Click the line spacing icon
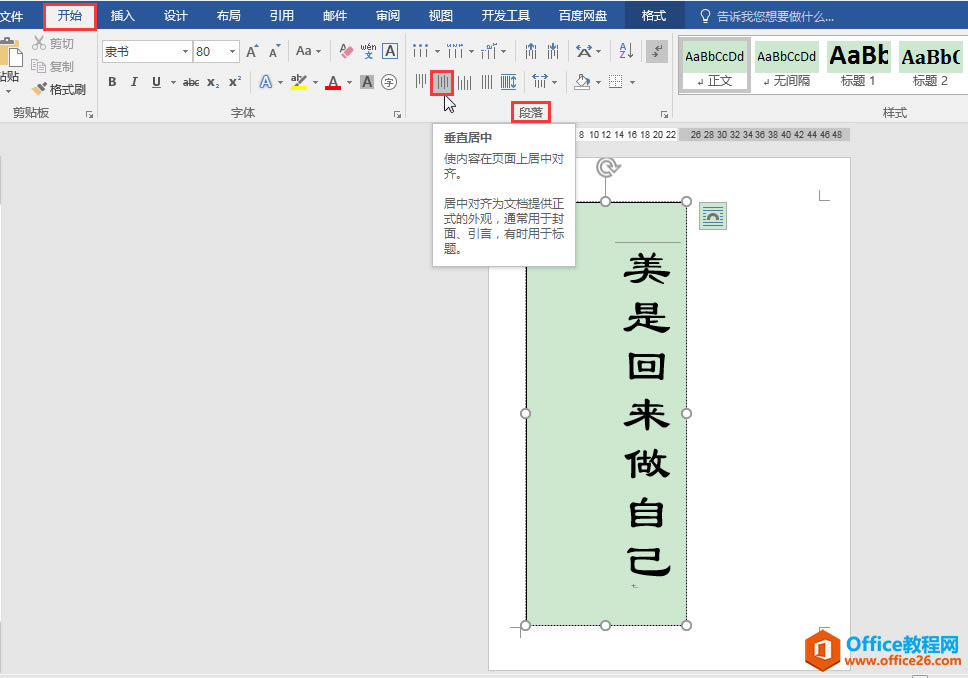The width and height of the screenshot is (968, 678). [x=540, y=82]
